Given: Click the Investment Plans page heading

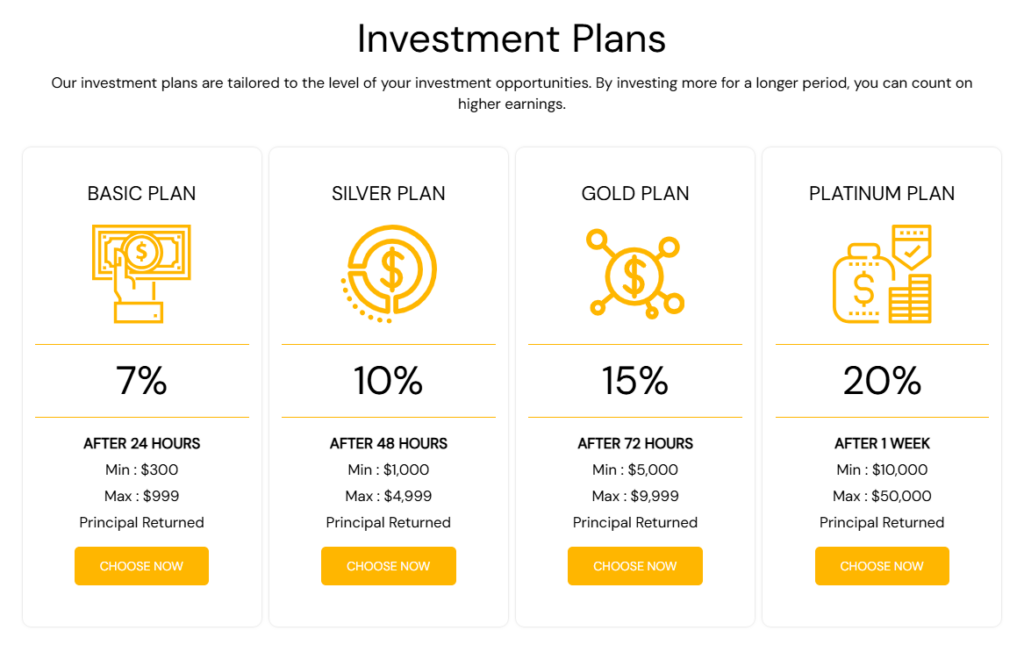Looking at the screenshot, I should 511,39.
